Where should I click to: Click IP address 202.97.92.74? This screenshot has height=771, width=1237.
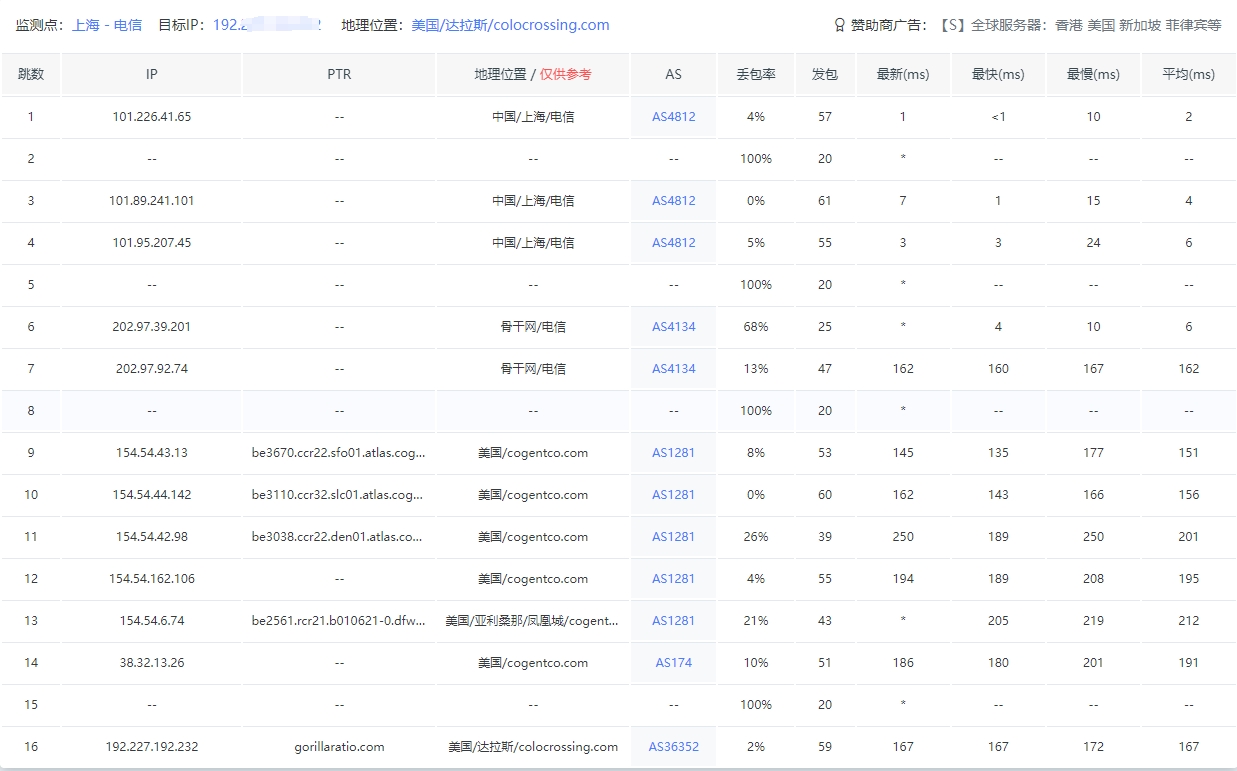152,369
